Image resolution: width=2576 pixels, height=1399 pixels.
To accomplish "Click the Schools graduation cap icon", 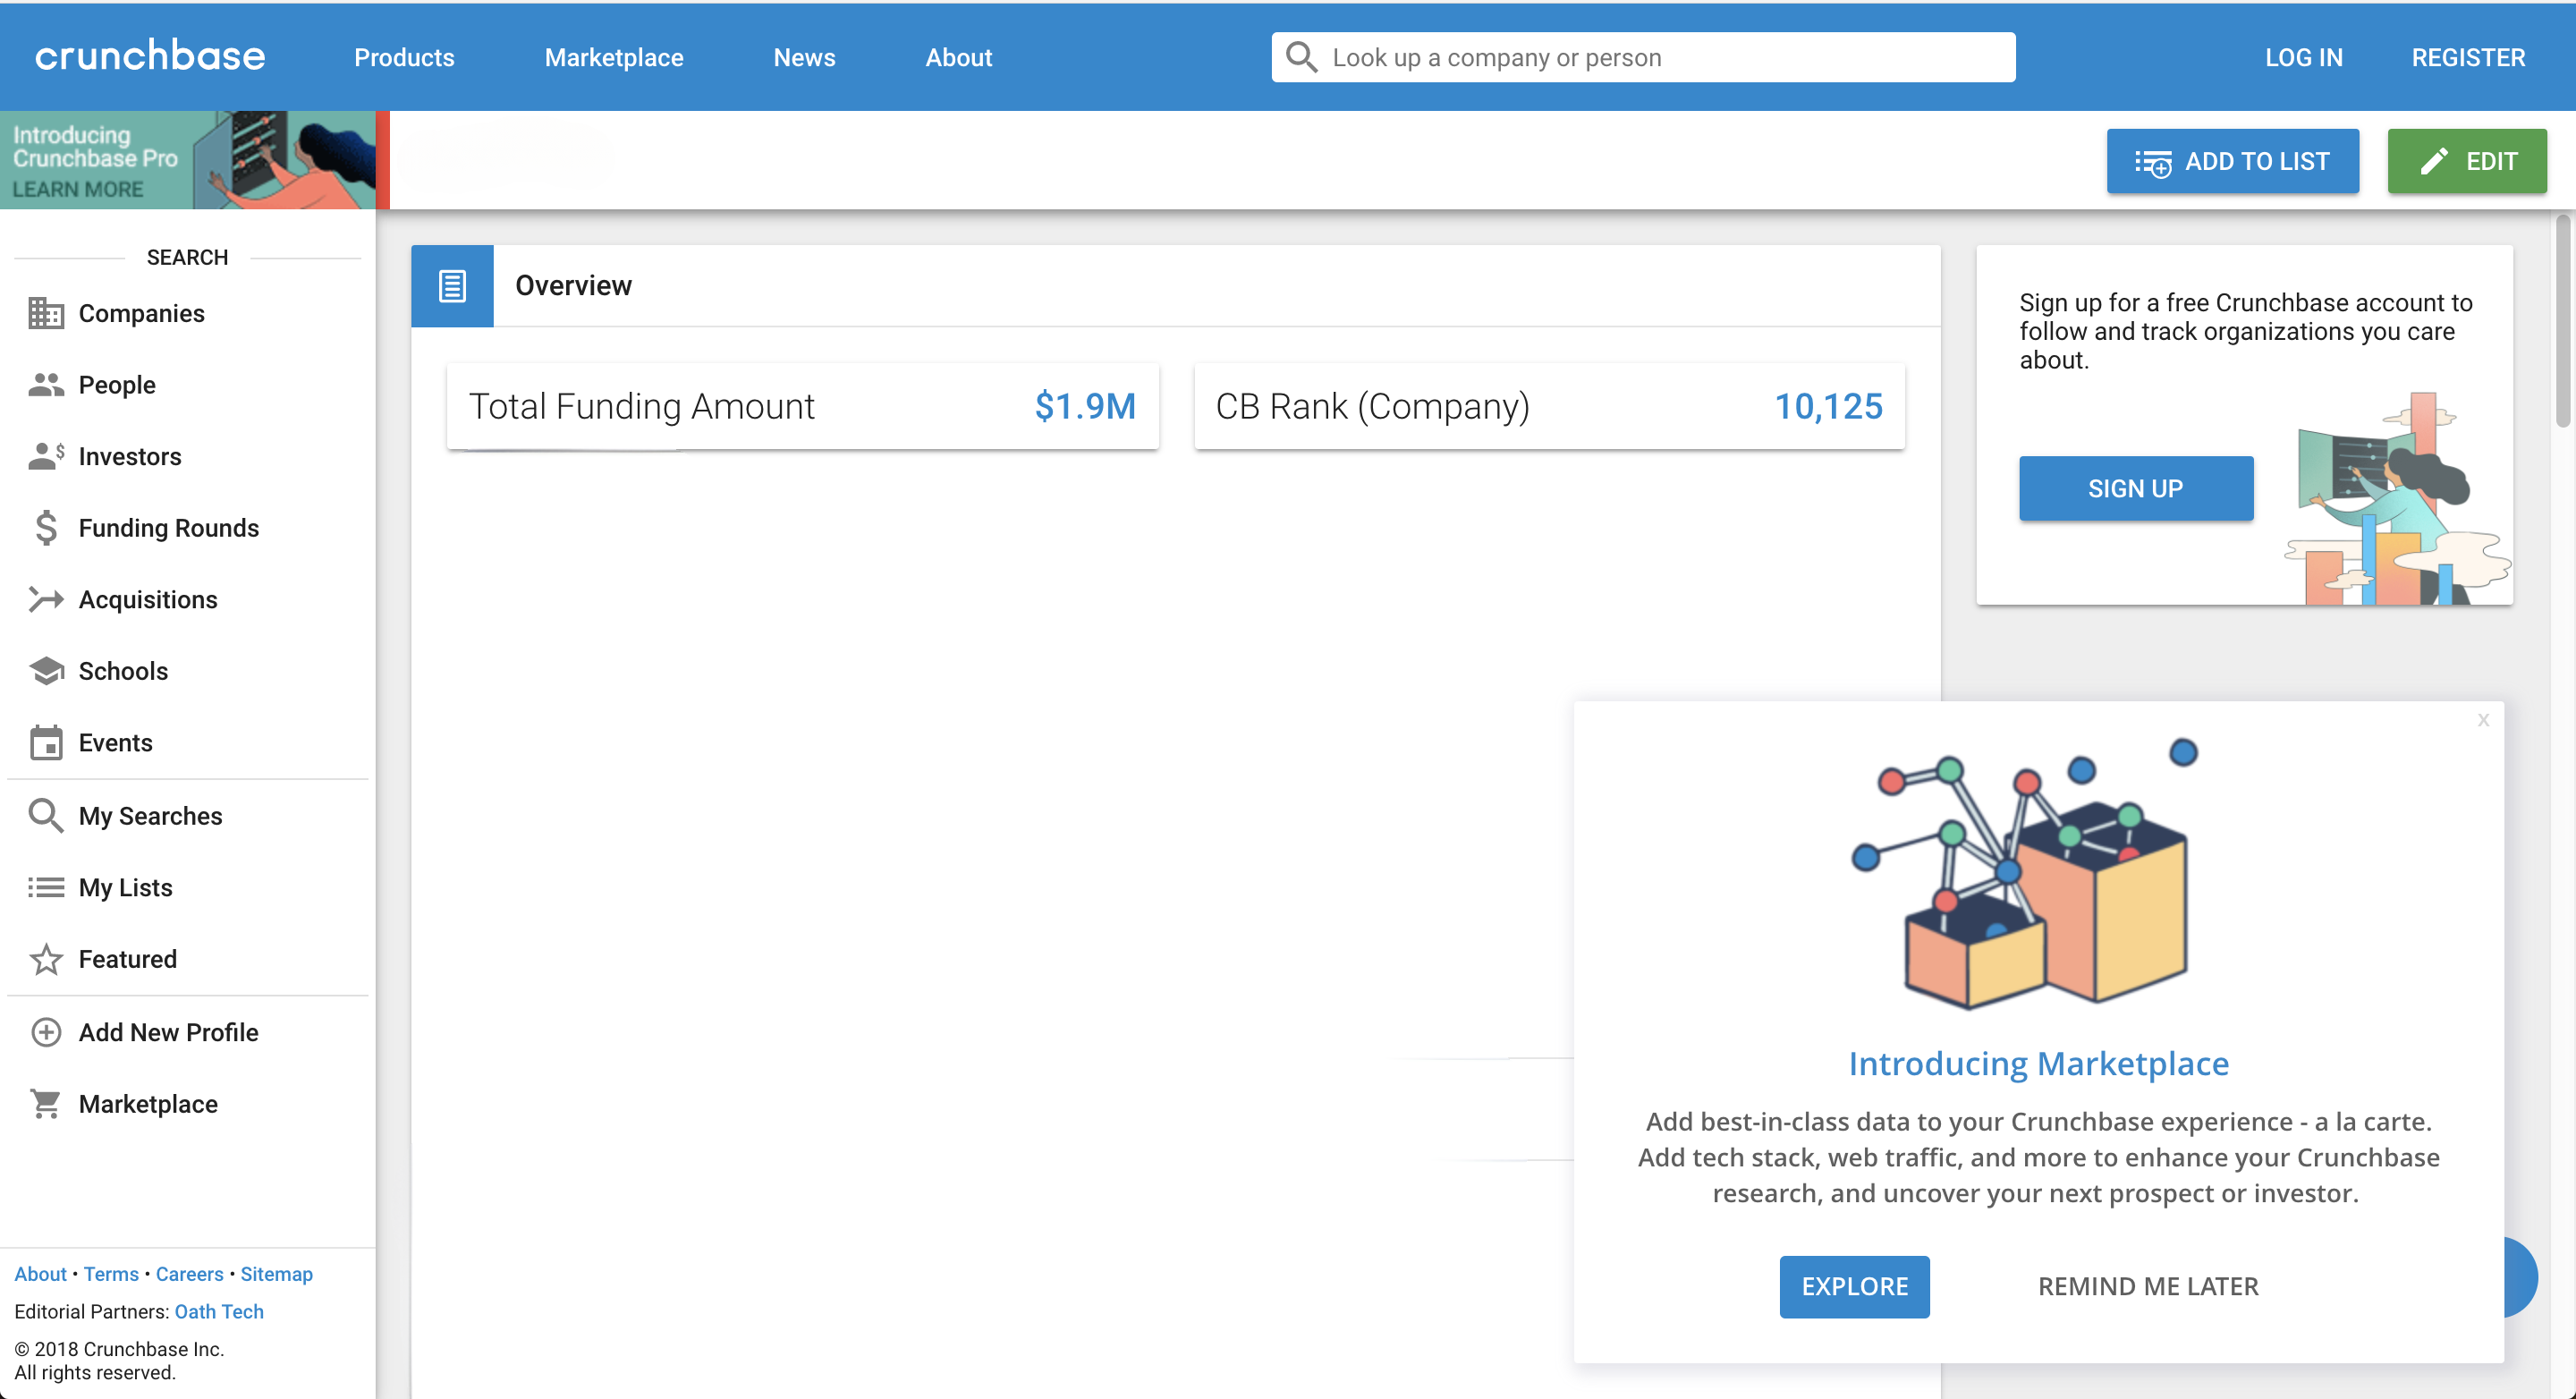I will pyautogui.click(x=46, y=671).
